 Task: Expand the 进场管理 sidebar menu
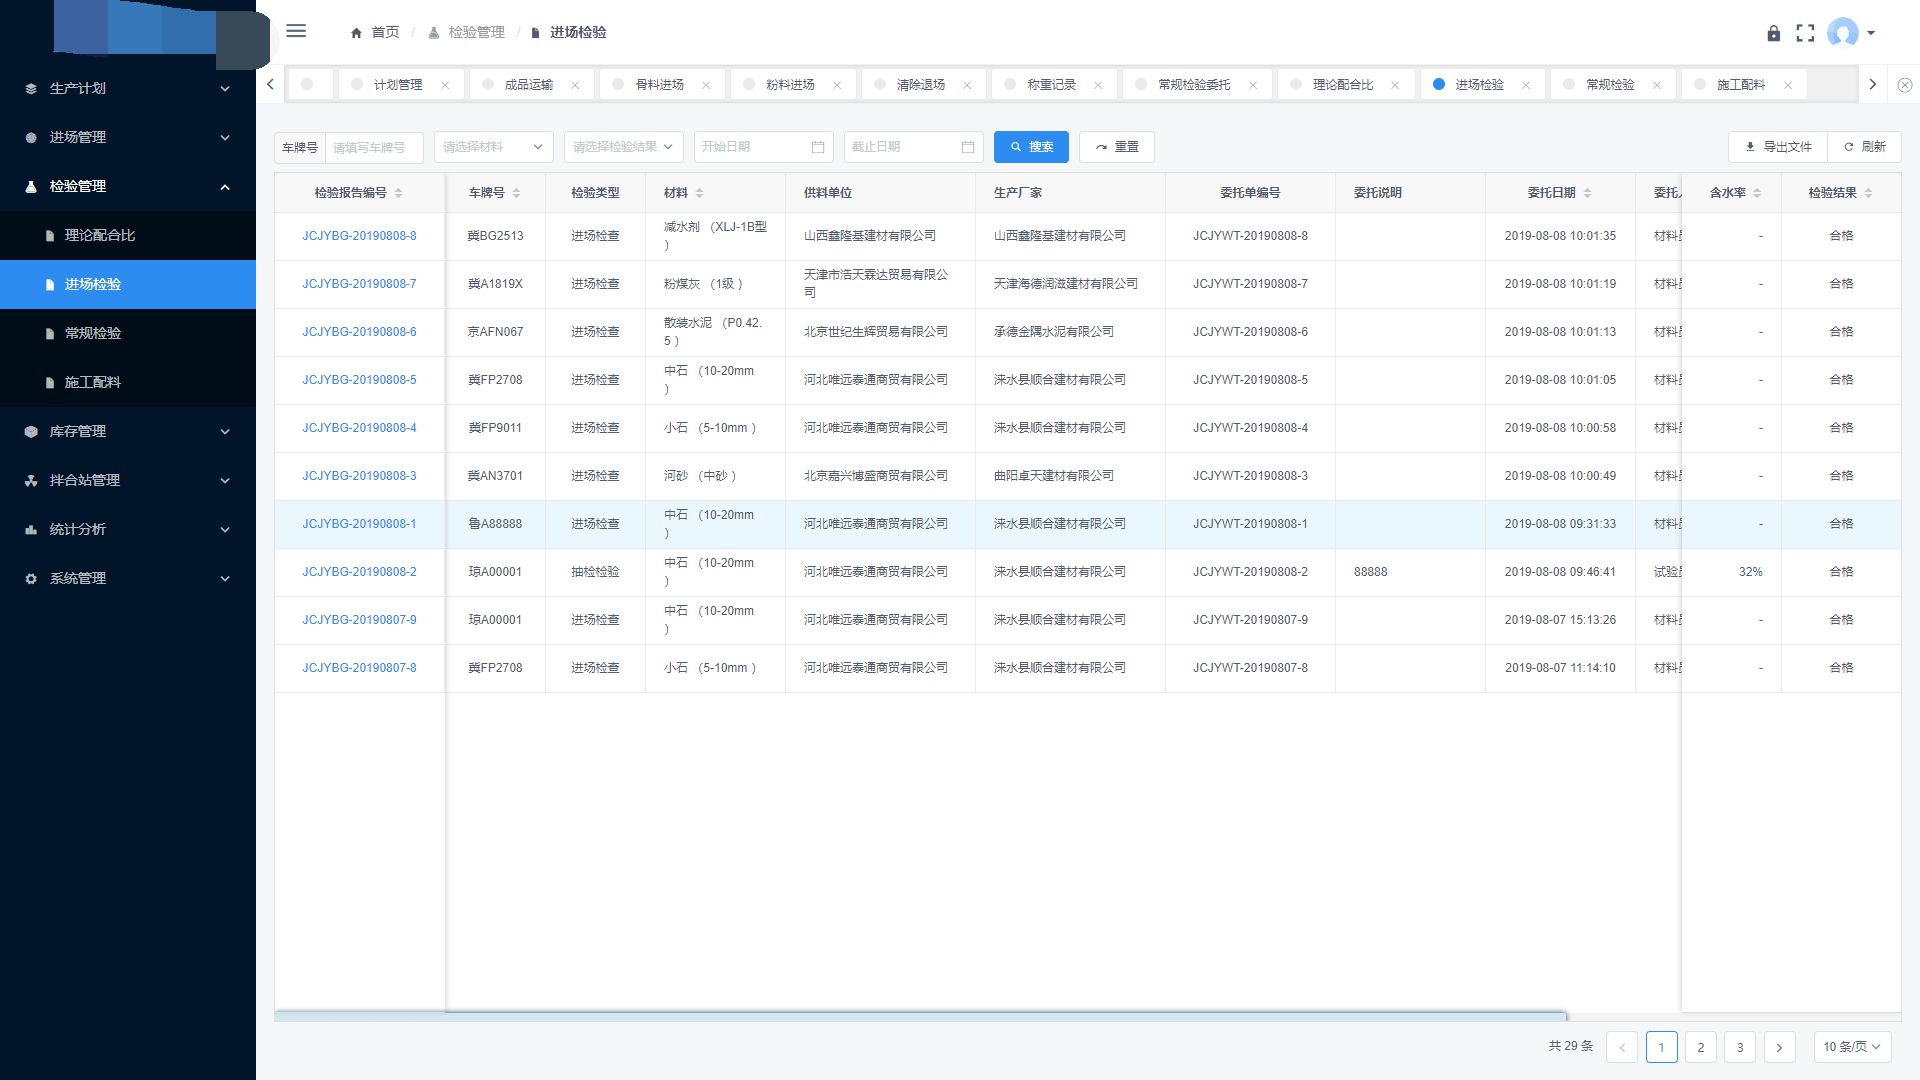click(128, 137)
